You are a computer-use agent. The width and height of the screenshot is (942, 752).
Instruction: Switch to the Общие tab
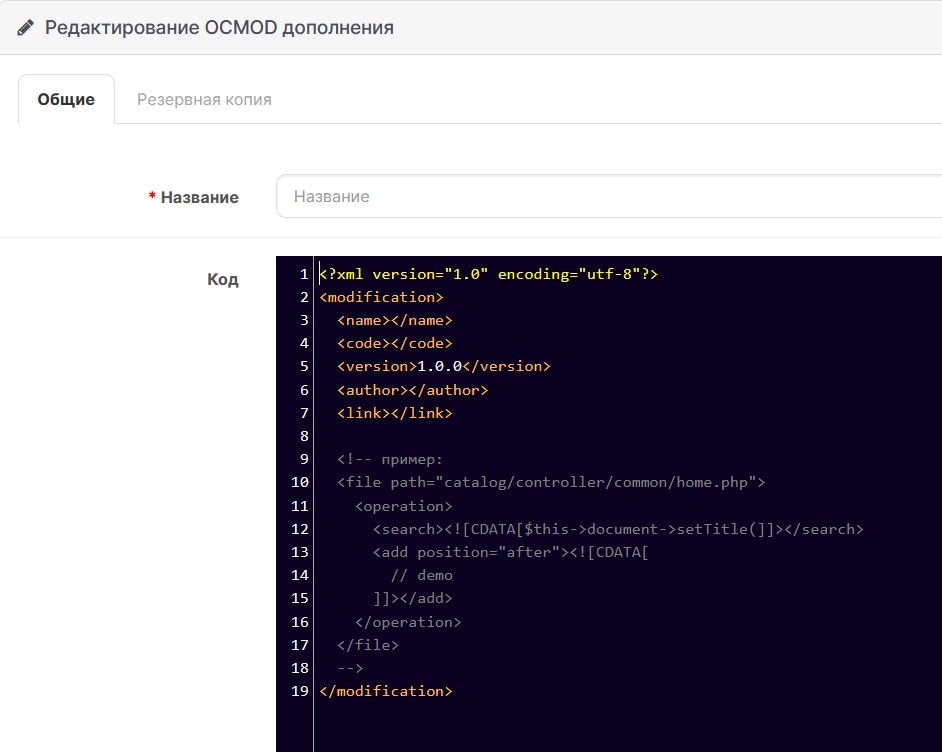point(66,99)
